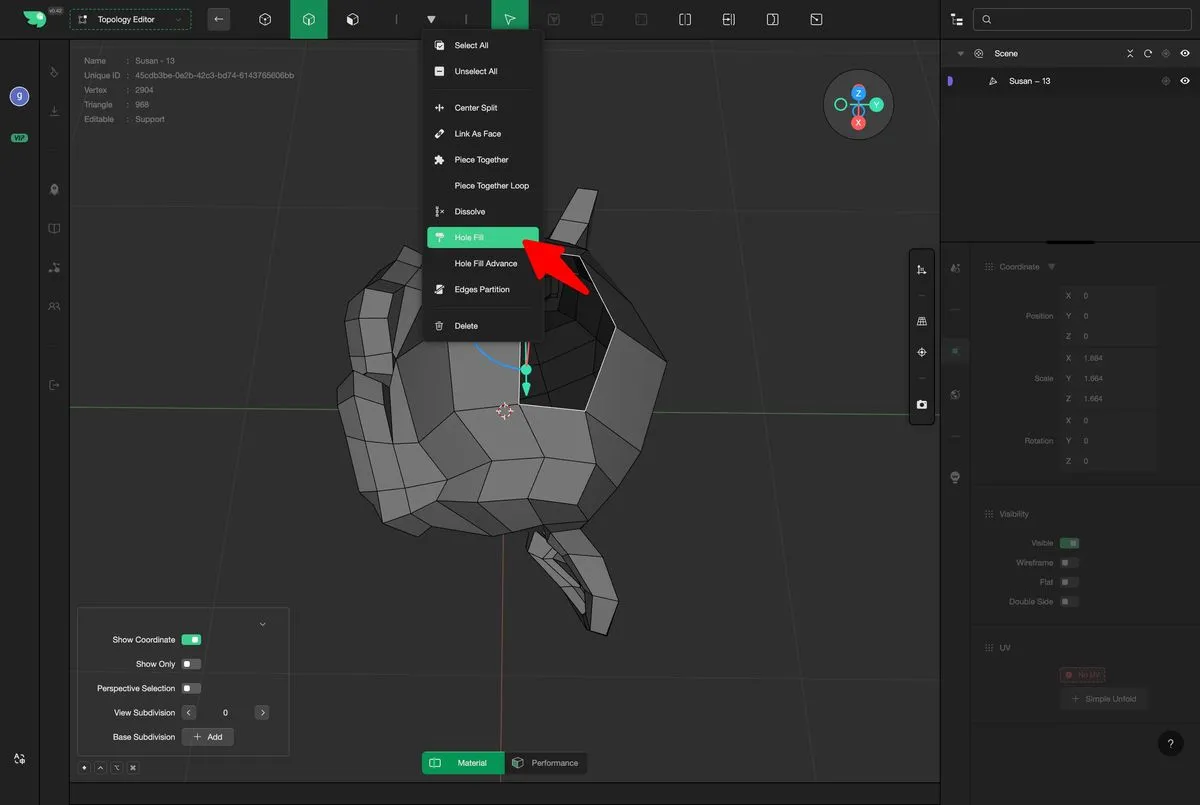Increase View Subdivision with right arrow

pos(262,713)
